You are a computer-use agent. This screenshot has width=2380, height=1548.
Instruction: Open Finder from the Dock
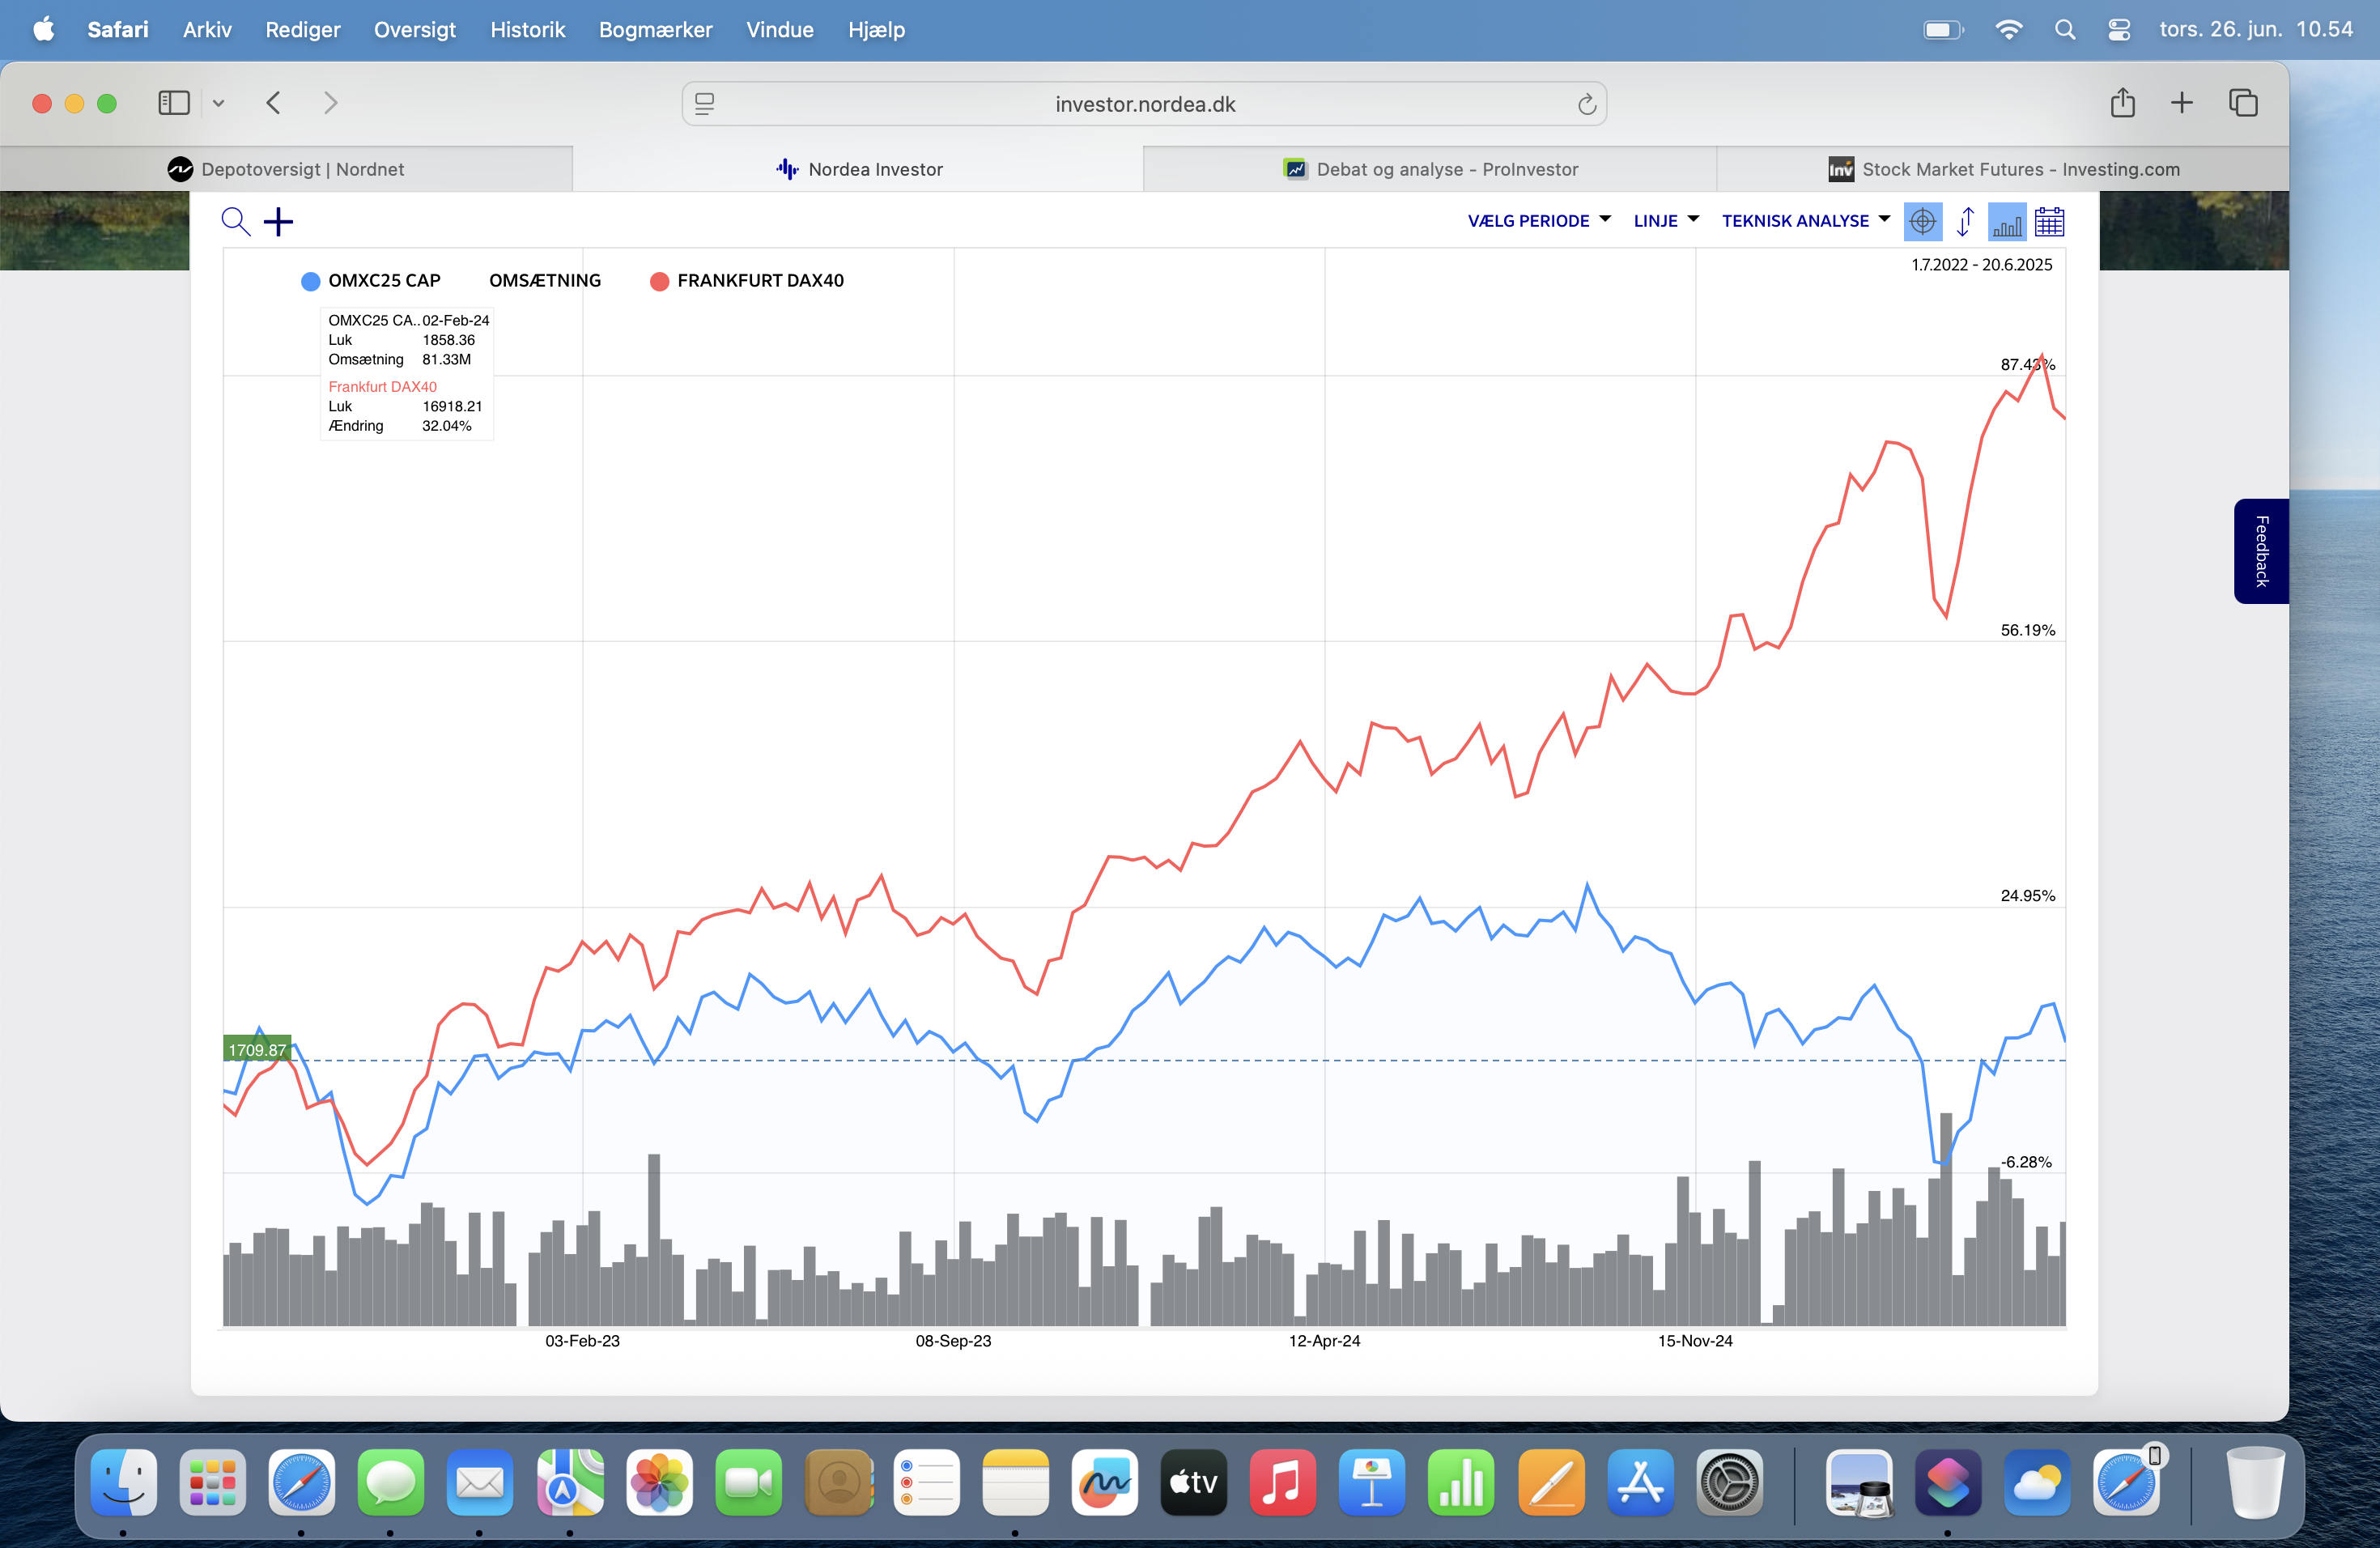(x=124, y=1482)
